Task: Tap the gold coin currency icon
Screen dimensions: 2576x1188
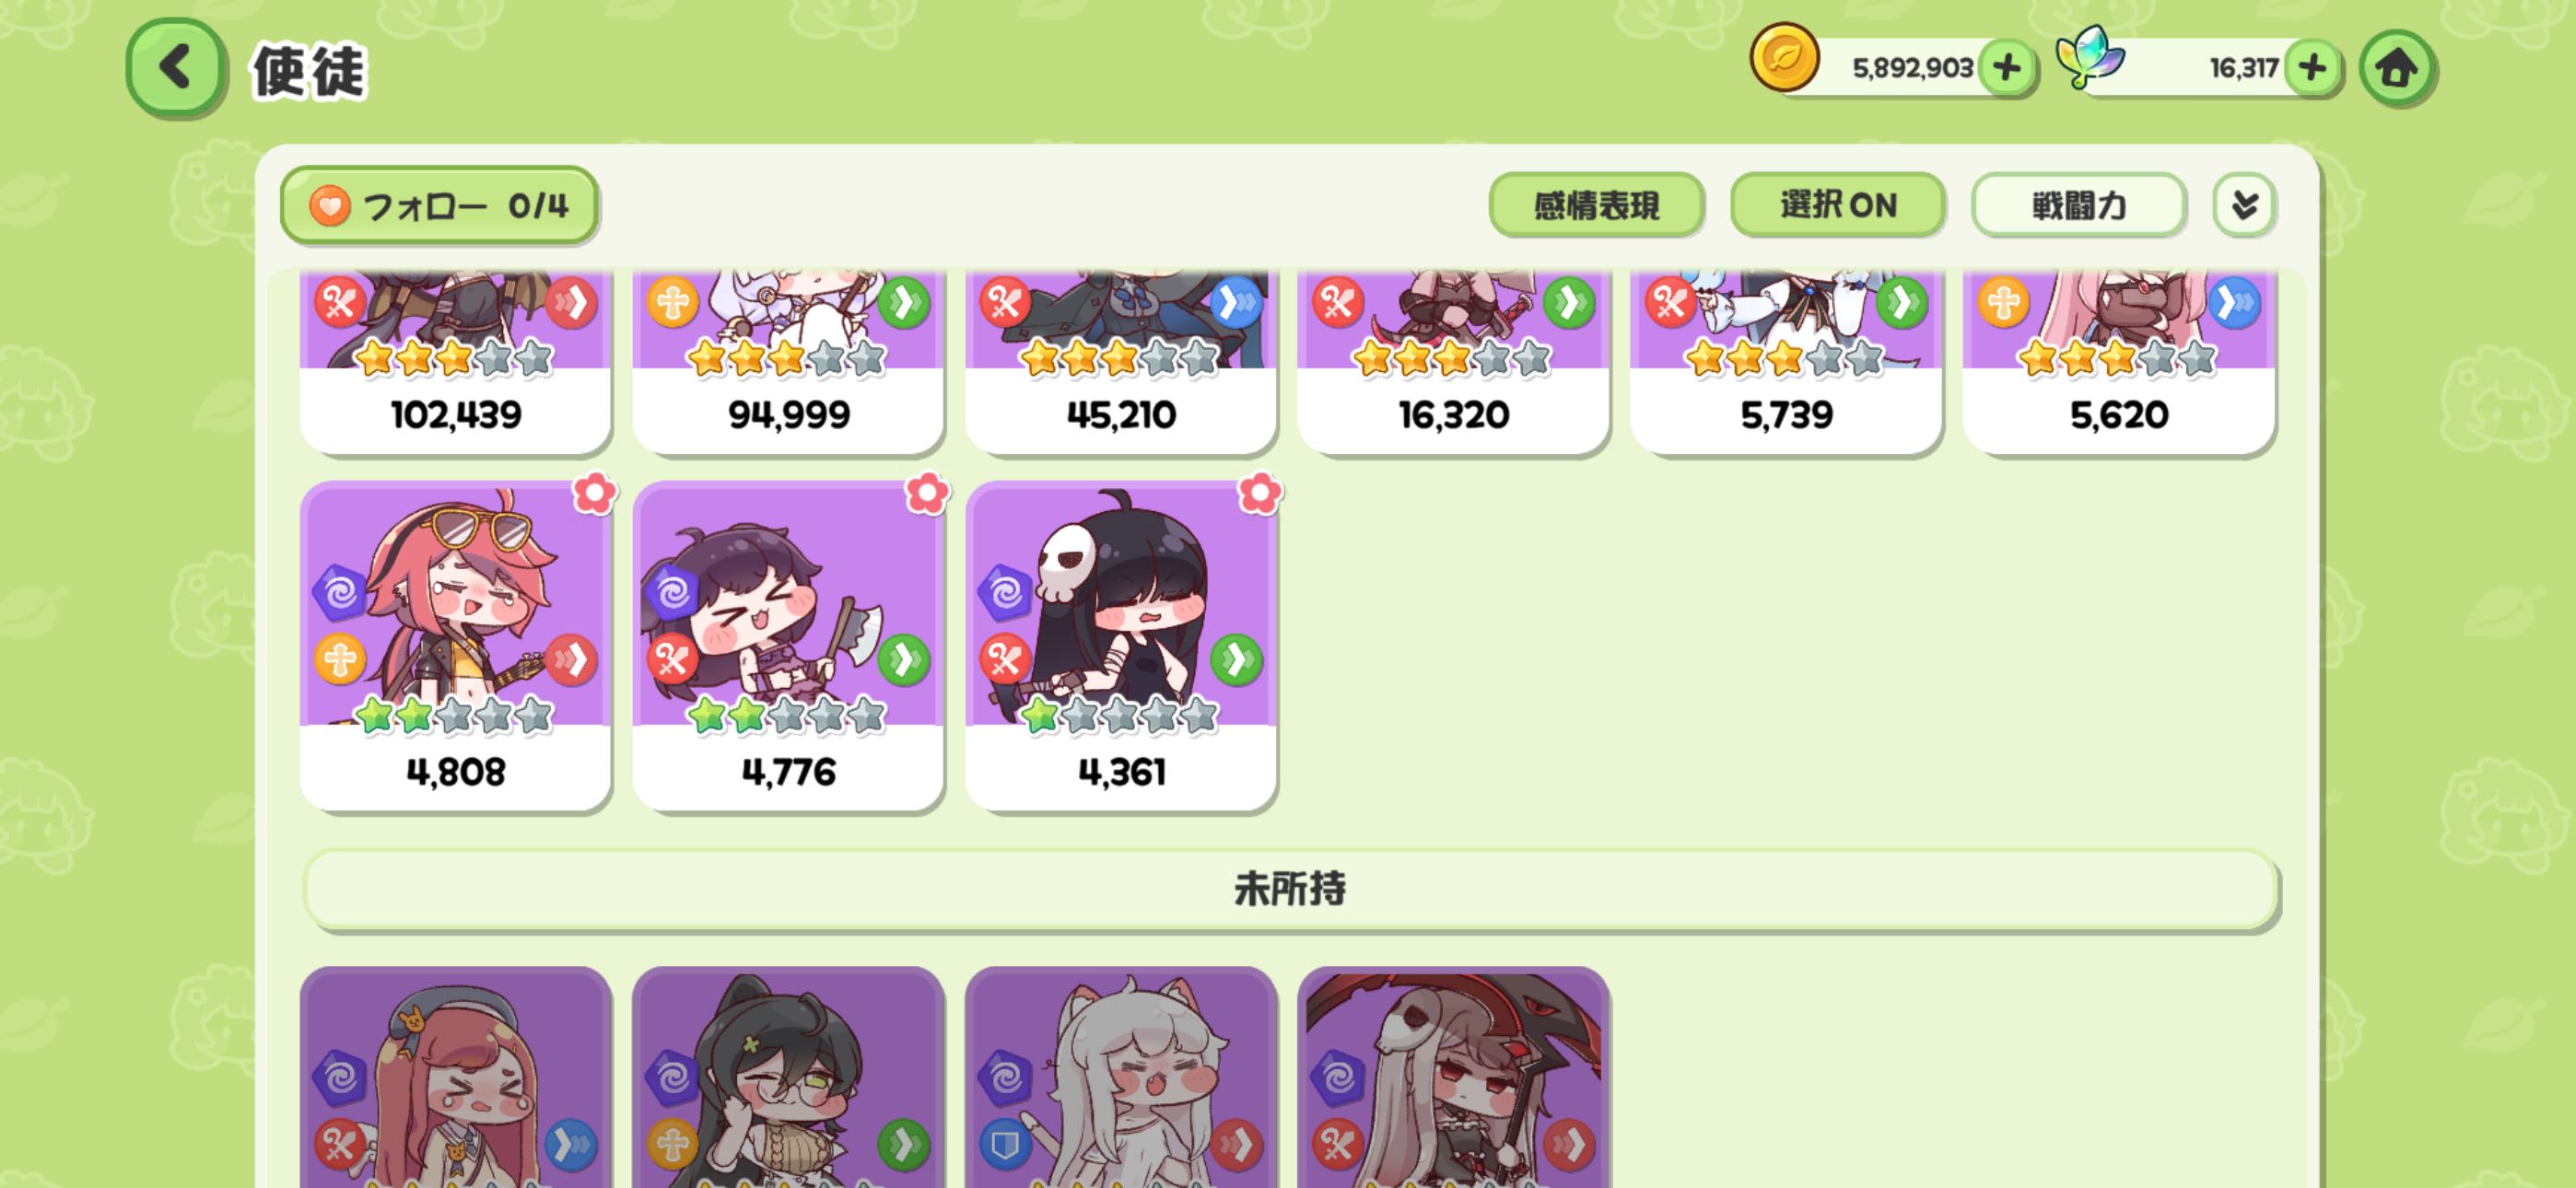Action: [1783, 58]
